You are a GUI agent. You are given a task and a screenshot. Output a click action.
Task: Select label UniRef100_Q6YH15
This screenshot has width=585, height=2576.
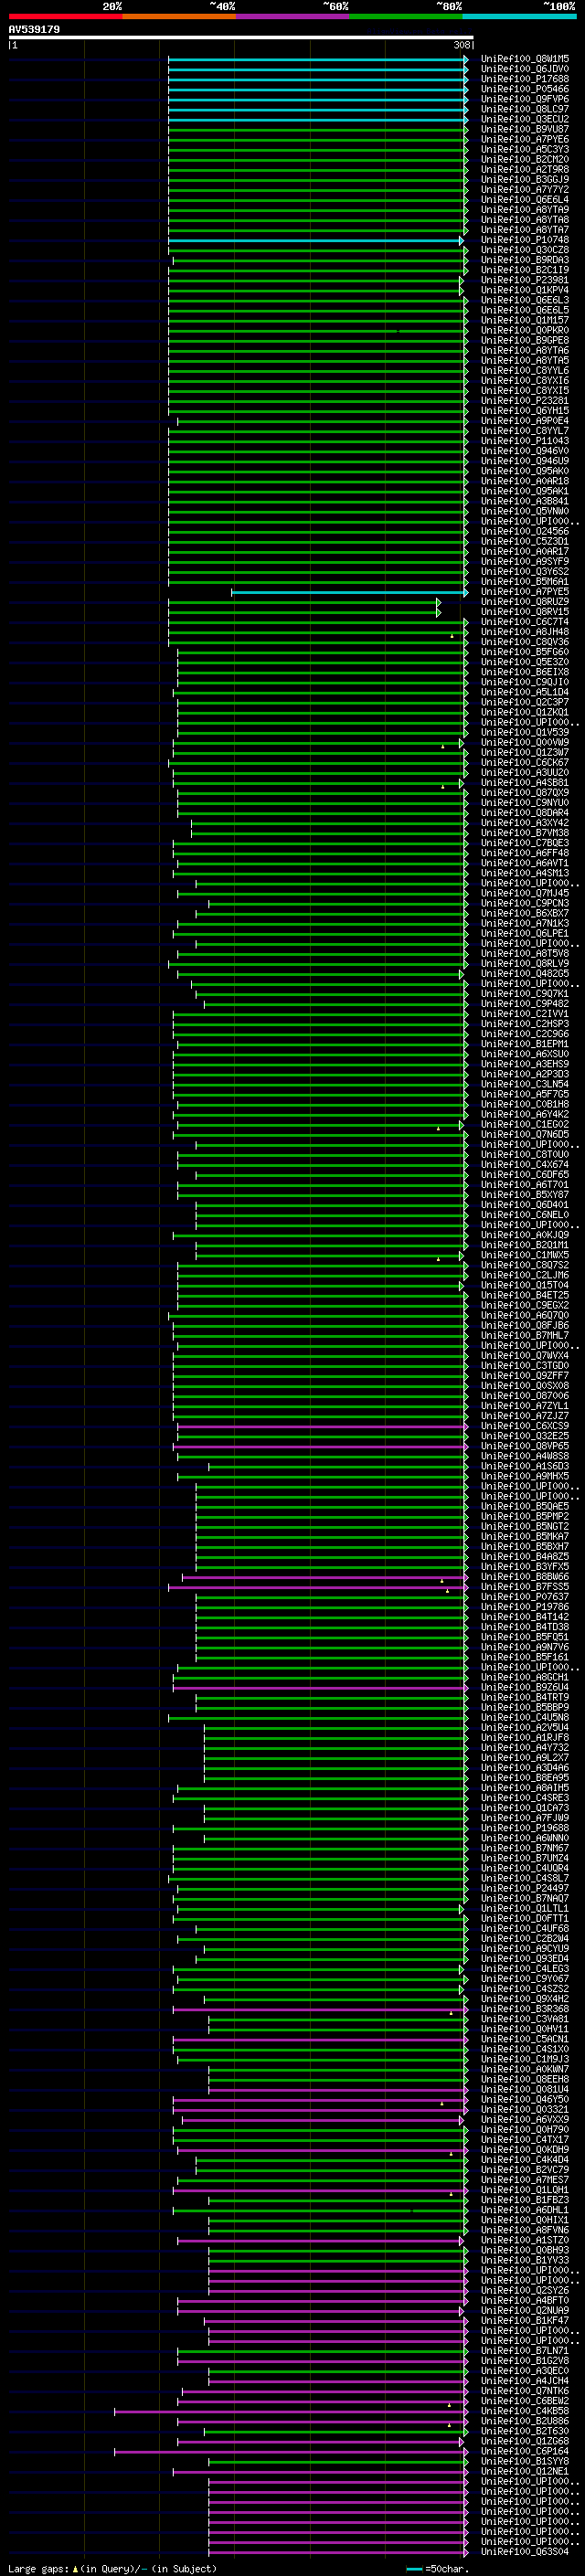point(525,411)
